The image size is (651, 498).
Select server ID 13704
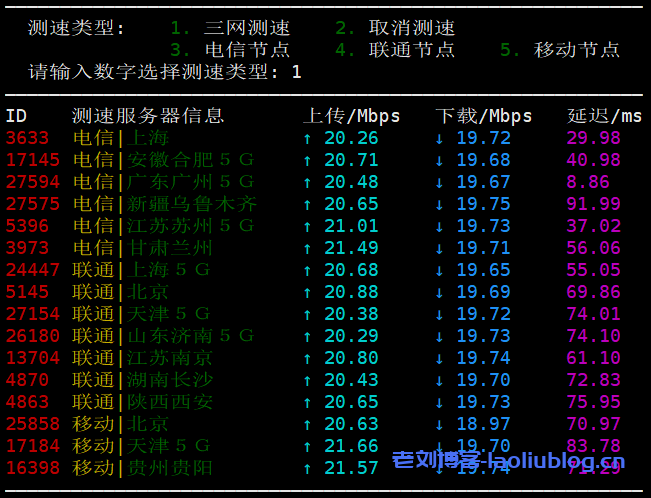[x=33, y=358]
